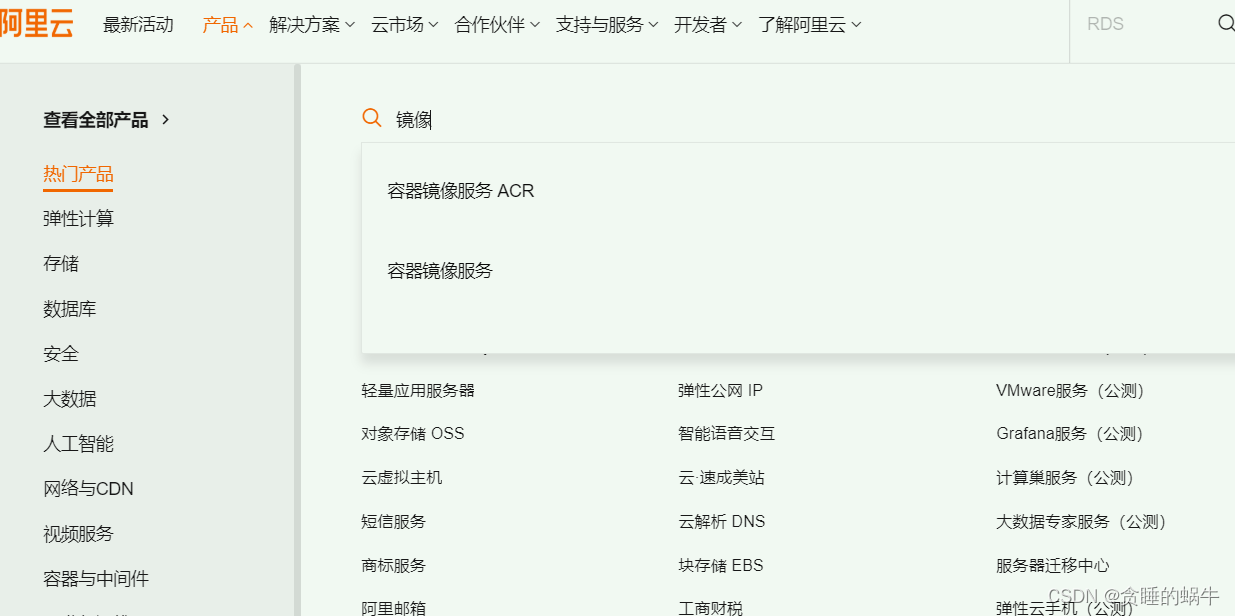Image resolution: width=1235 pixels, height=616 pixels.
Task: Open 大数据专家服务（公测） link
Action: pos(1082,521)
